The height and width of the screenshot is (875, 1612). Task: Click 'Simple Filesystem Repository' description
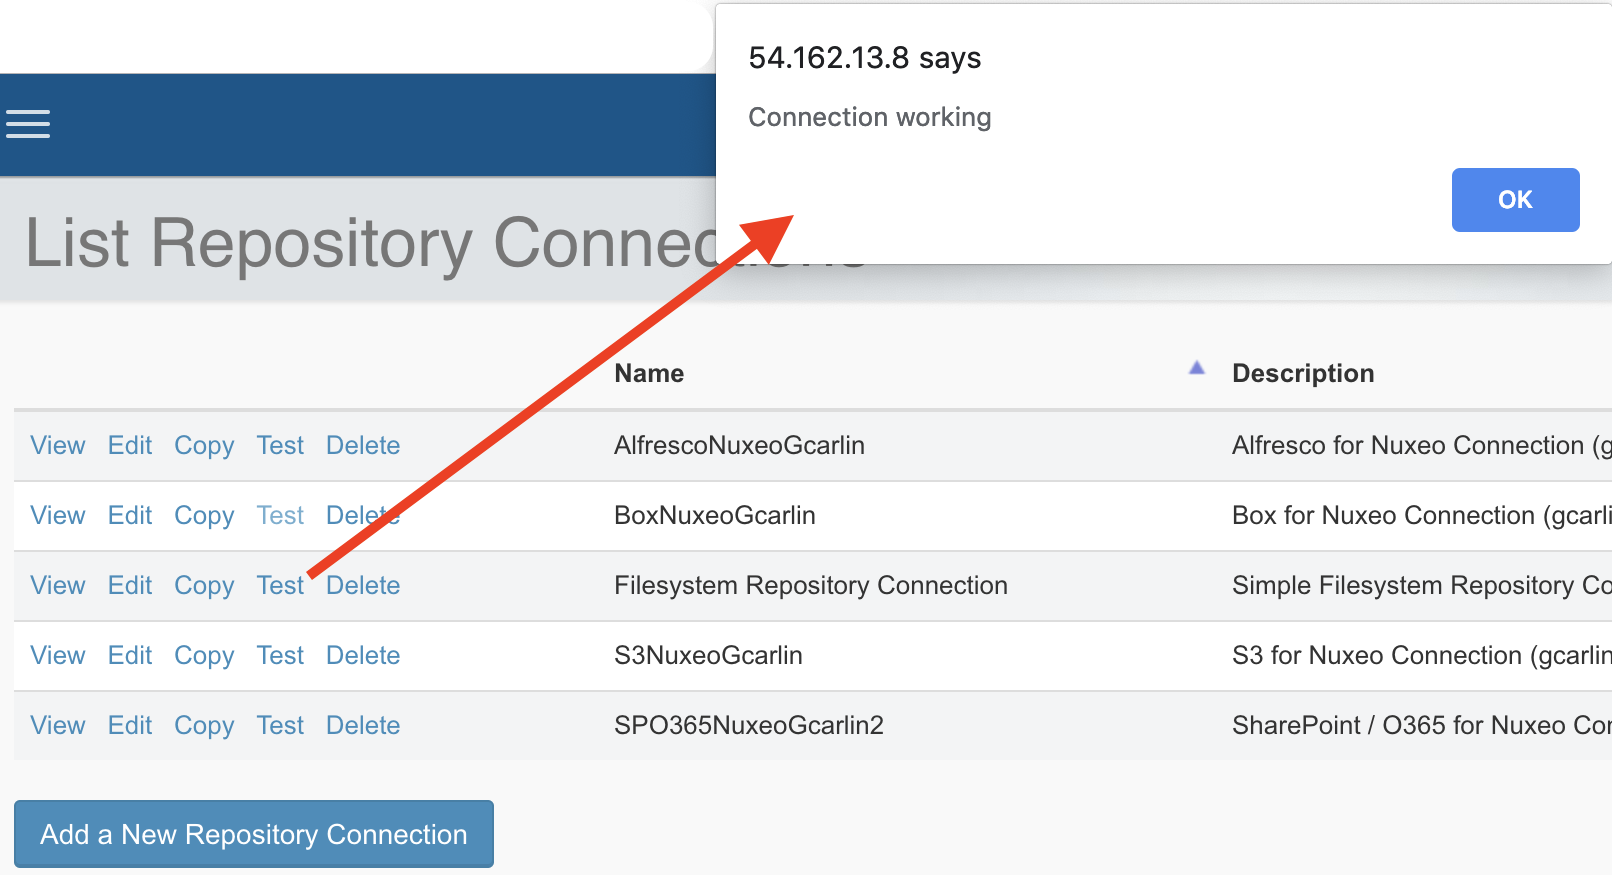pos(1422,585)
